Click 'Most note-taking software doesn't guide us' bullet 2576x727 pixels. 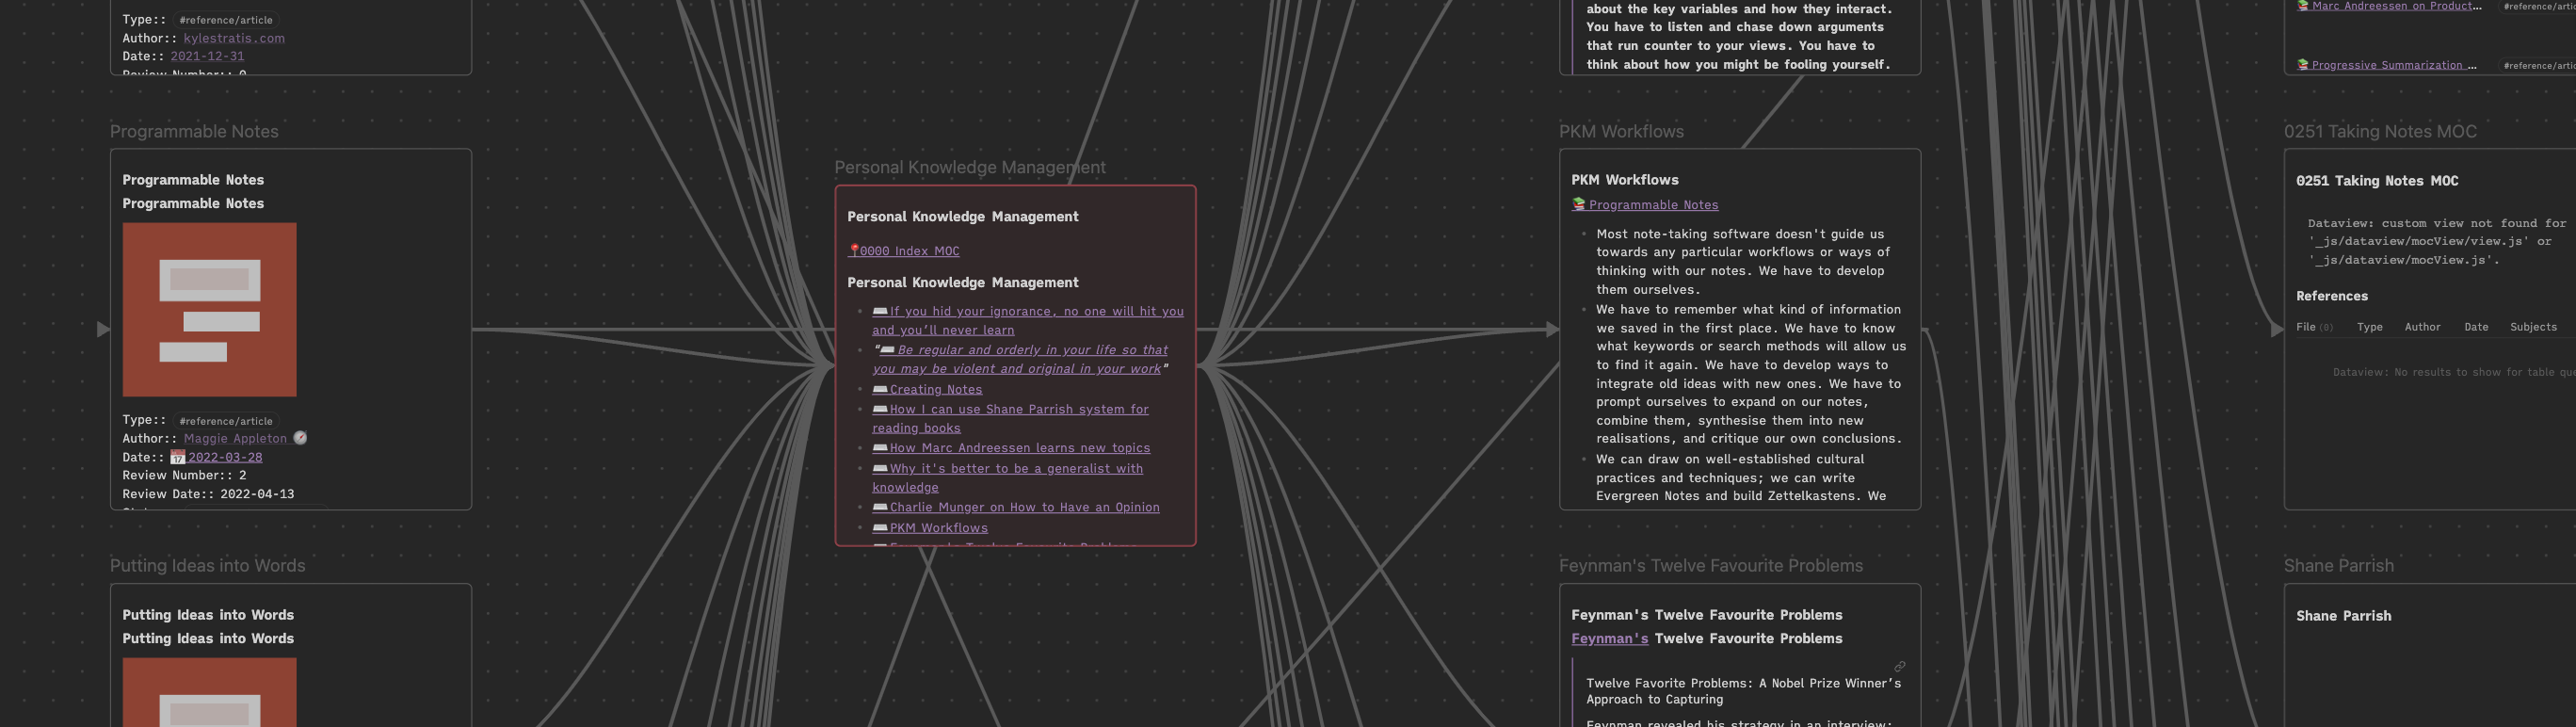tap(1743, 262)
